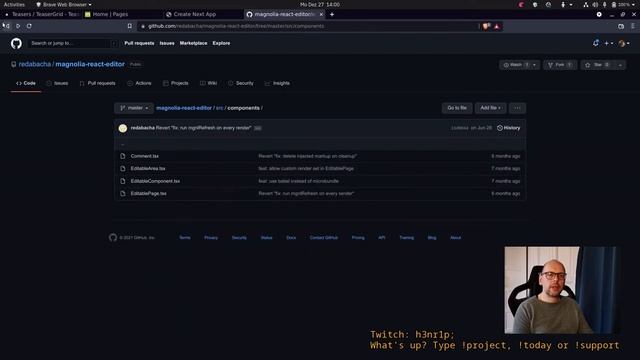Image resolution: width=640 pixels, height=360 pixels.
Task: Open the create new plus dropdown
Action: point(609,43)
